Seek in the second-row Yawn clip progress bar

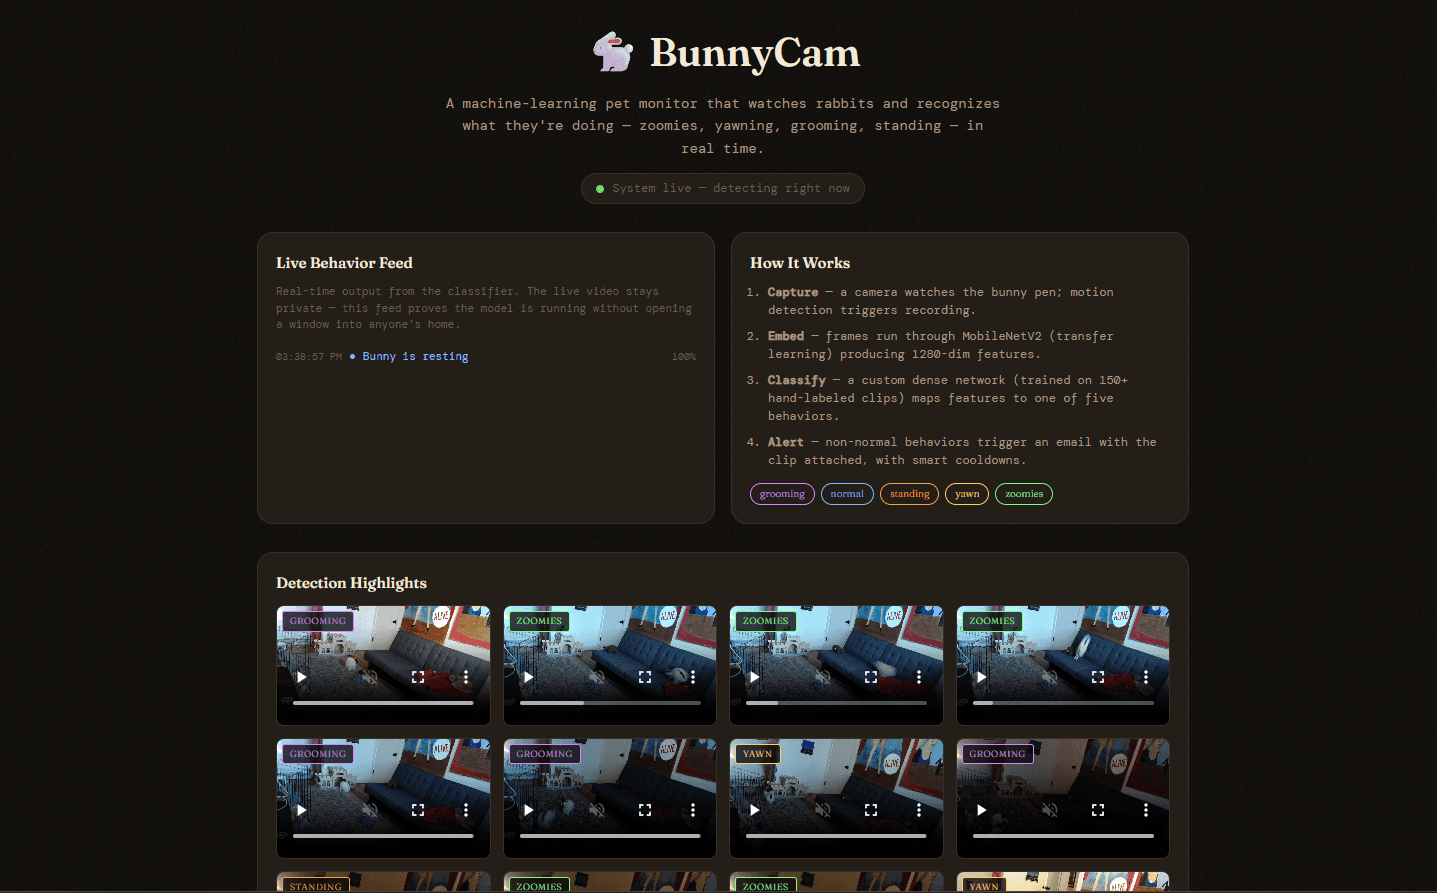point(837,836)
